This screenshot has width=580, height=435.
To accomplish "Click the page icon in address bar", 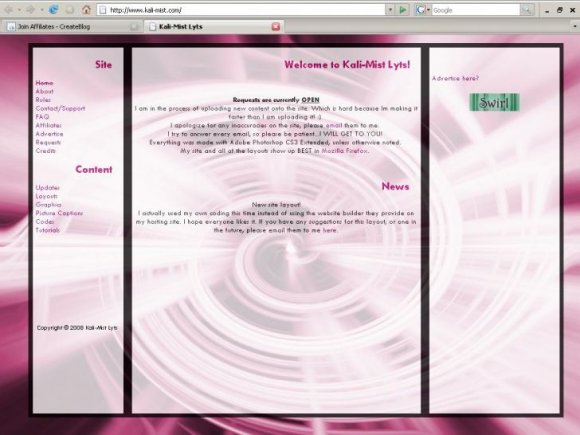I will [103, 10].
